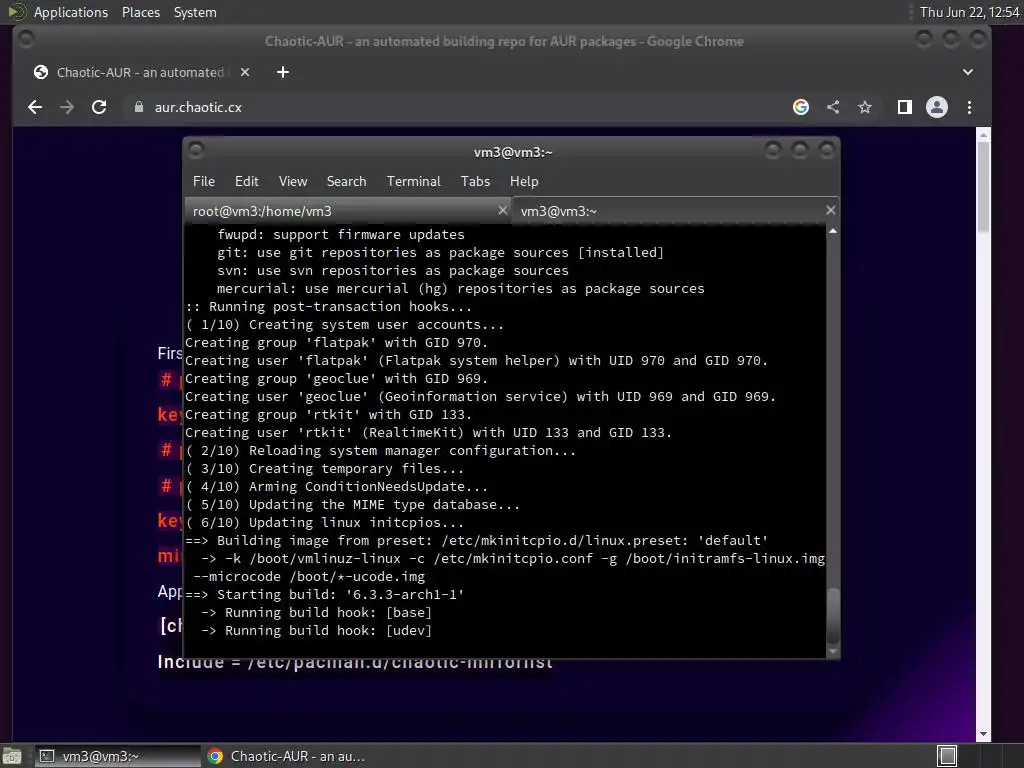
Task: Open the Terminal menu
Action: (413, 182)
